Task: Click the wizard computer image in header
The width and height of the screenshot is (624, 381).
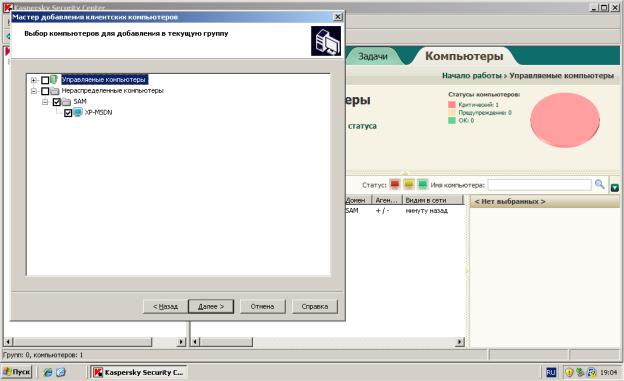Action: click(326, 41)
